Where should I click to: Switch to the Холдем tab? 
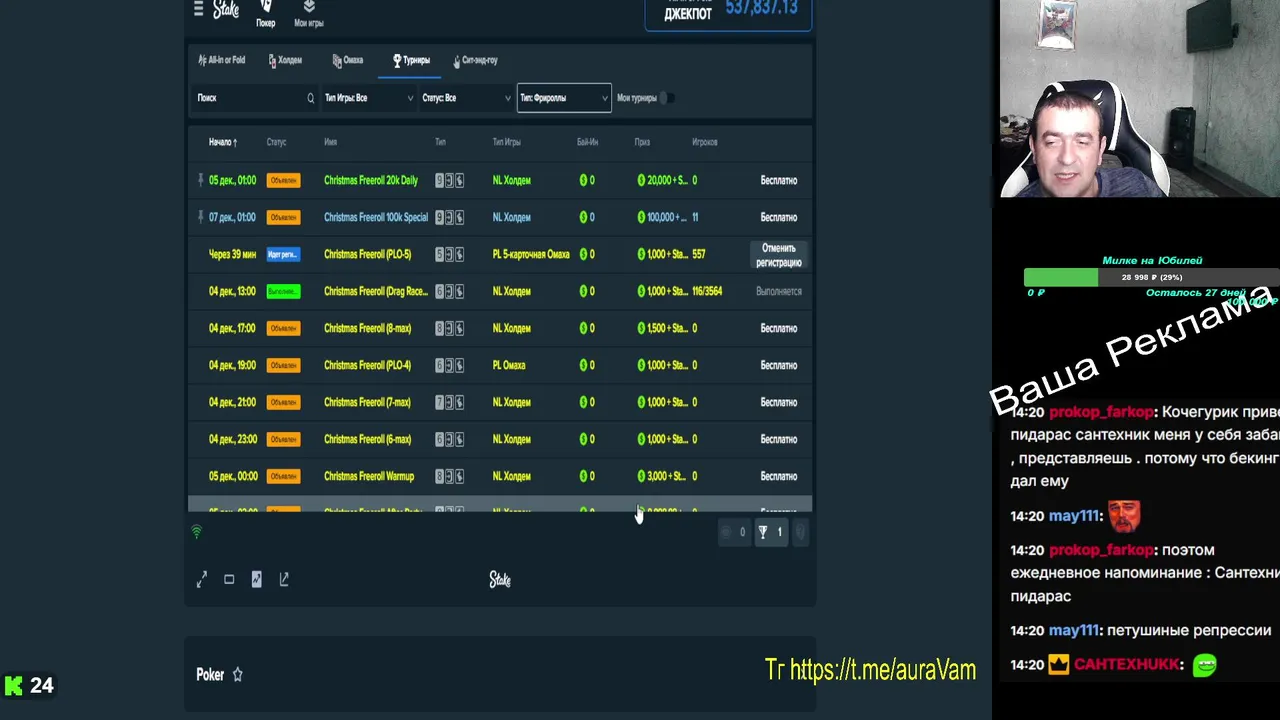[286, 60]
